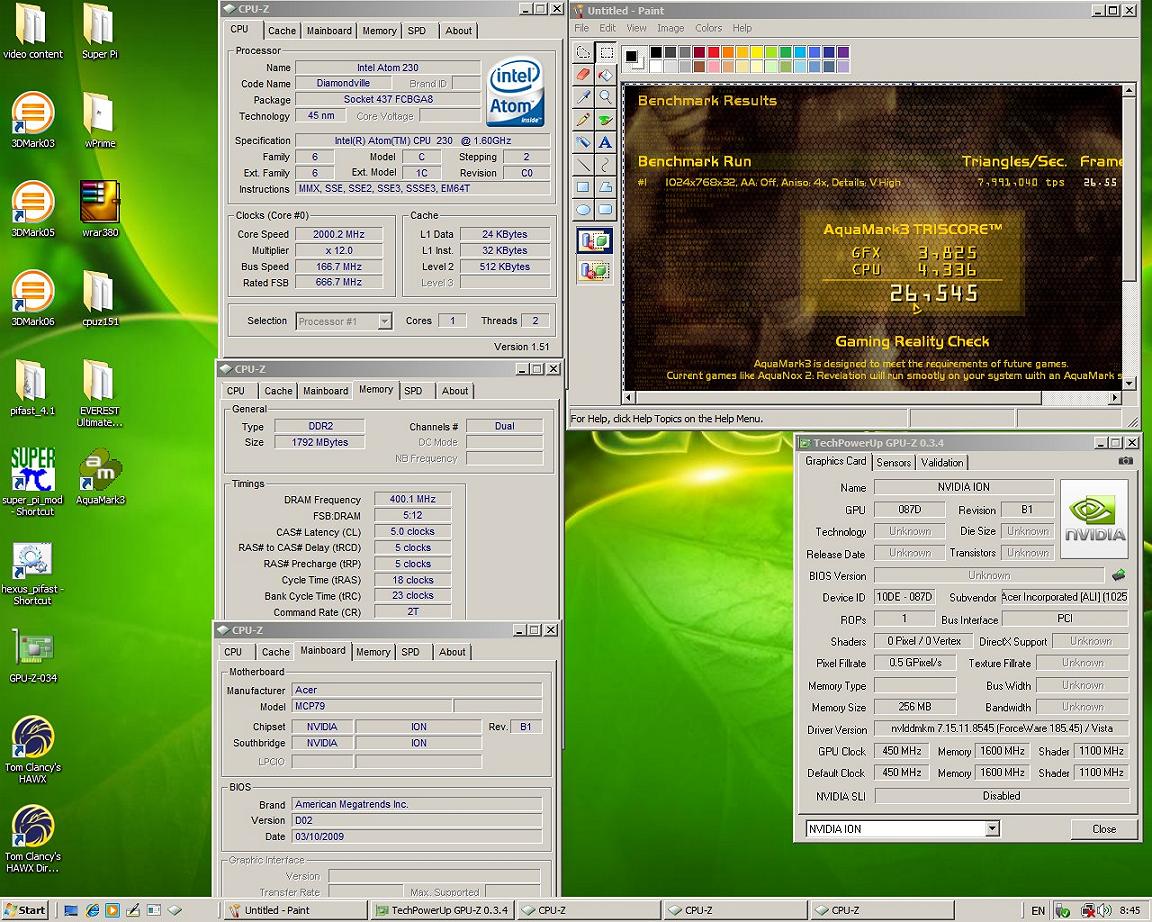The width and height of the screenshot is (1152, 922).
Task: Open the Cache tab in top CPU-Z window
Action: [x=281, y=31]
